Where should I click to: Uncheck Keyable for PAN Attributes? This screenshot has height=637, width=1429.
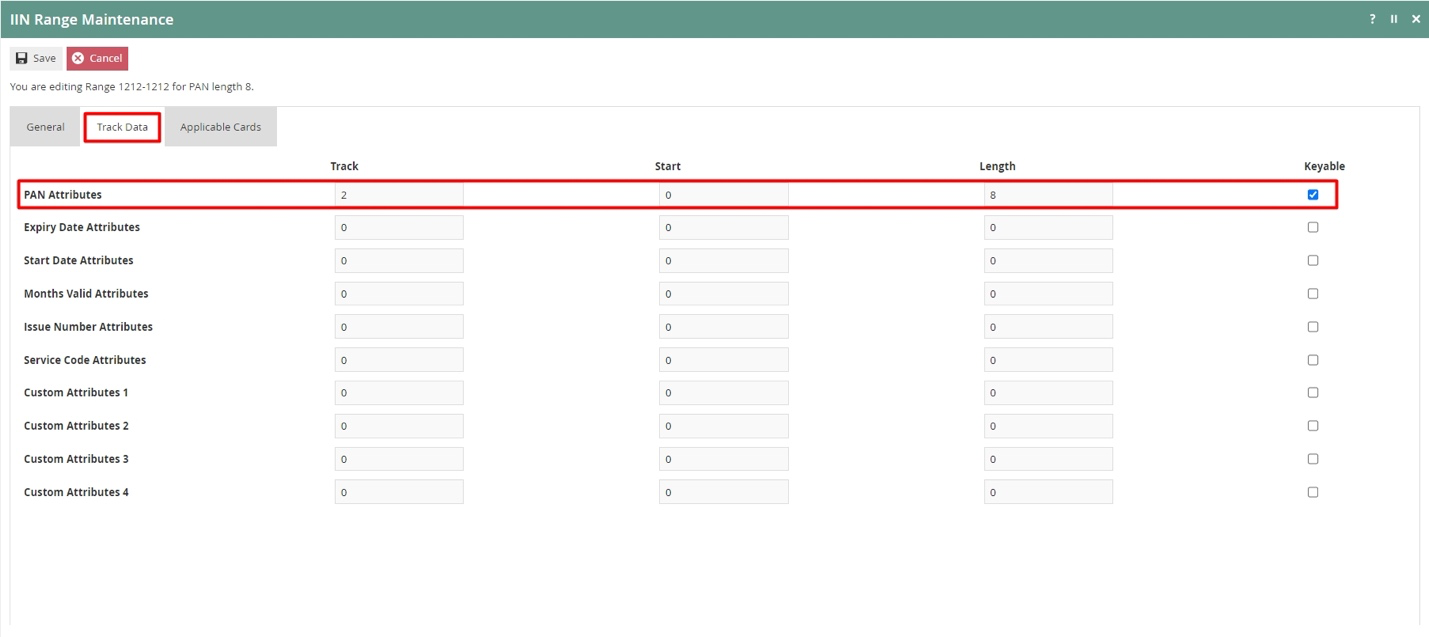coord(1313,194)
